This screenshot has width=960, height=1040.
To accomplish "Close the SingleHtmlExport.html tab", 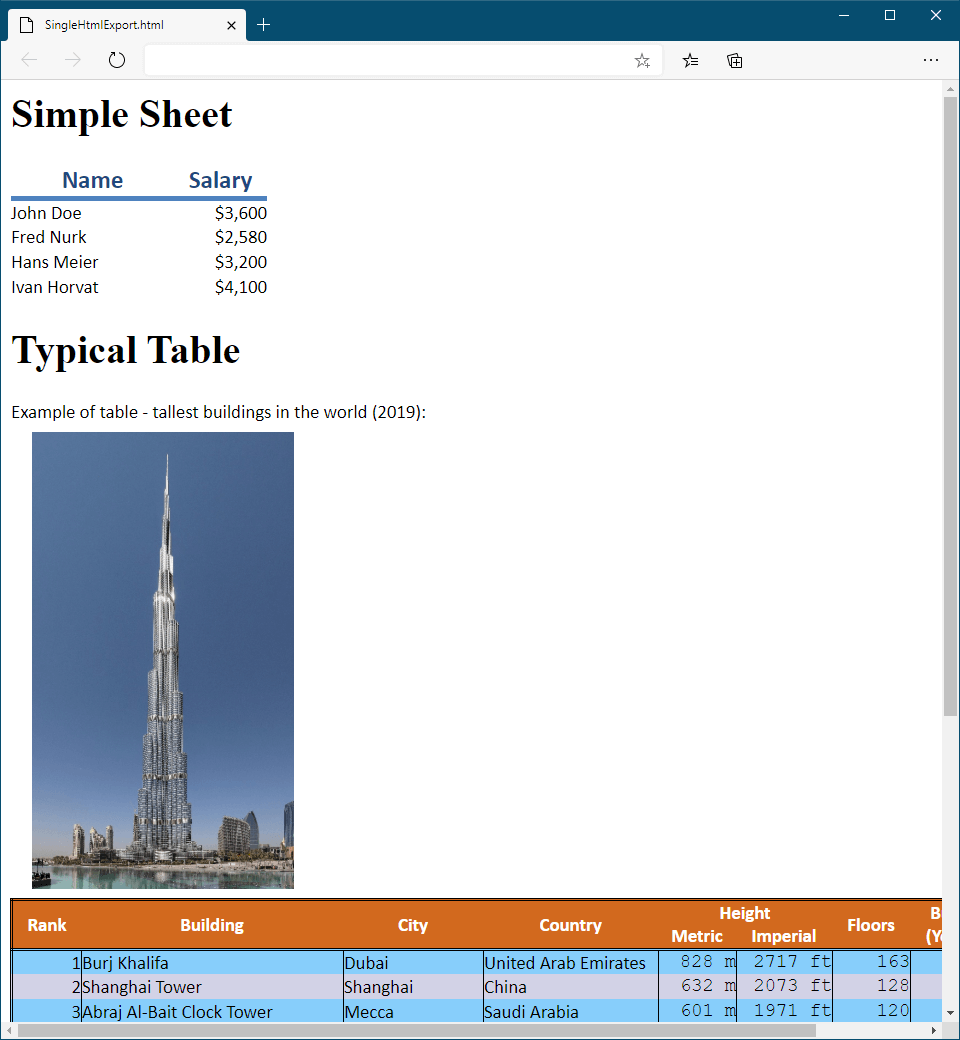I will [x=231, y=25].
